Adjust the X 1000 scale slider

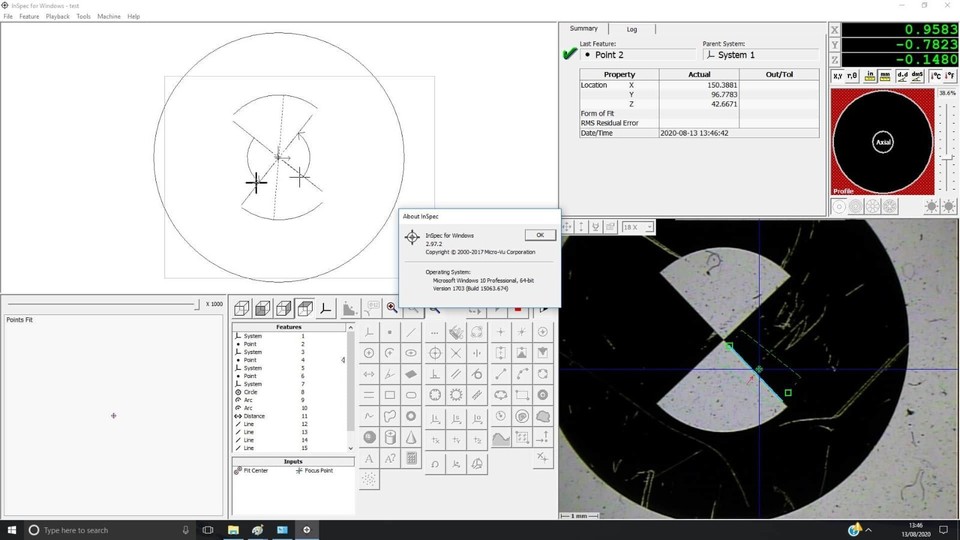[x=197, y=304]
